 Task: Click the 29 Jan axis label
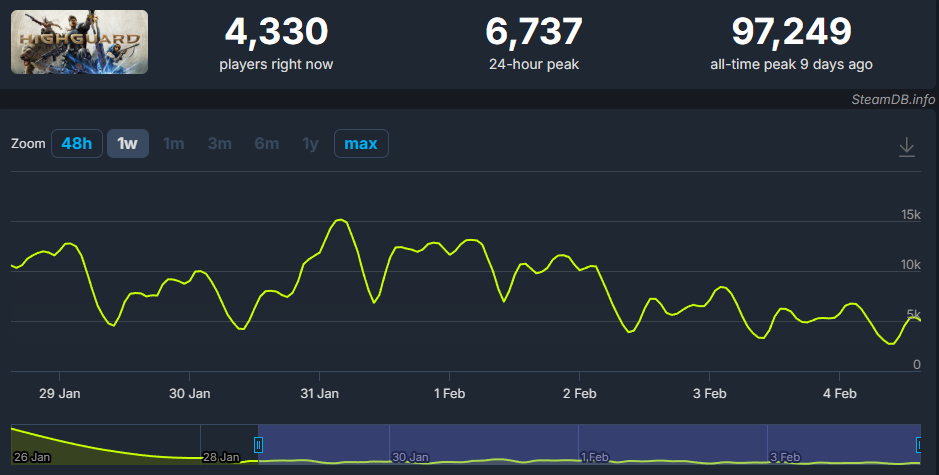point(59,394)
